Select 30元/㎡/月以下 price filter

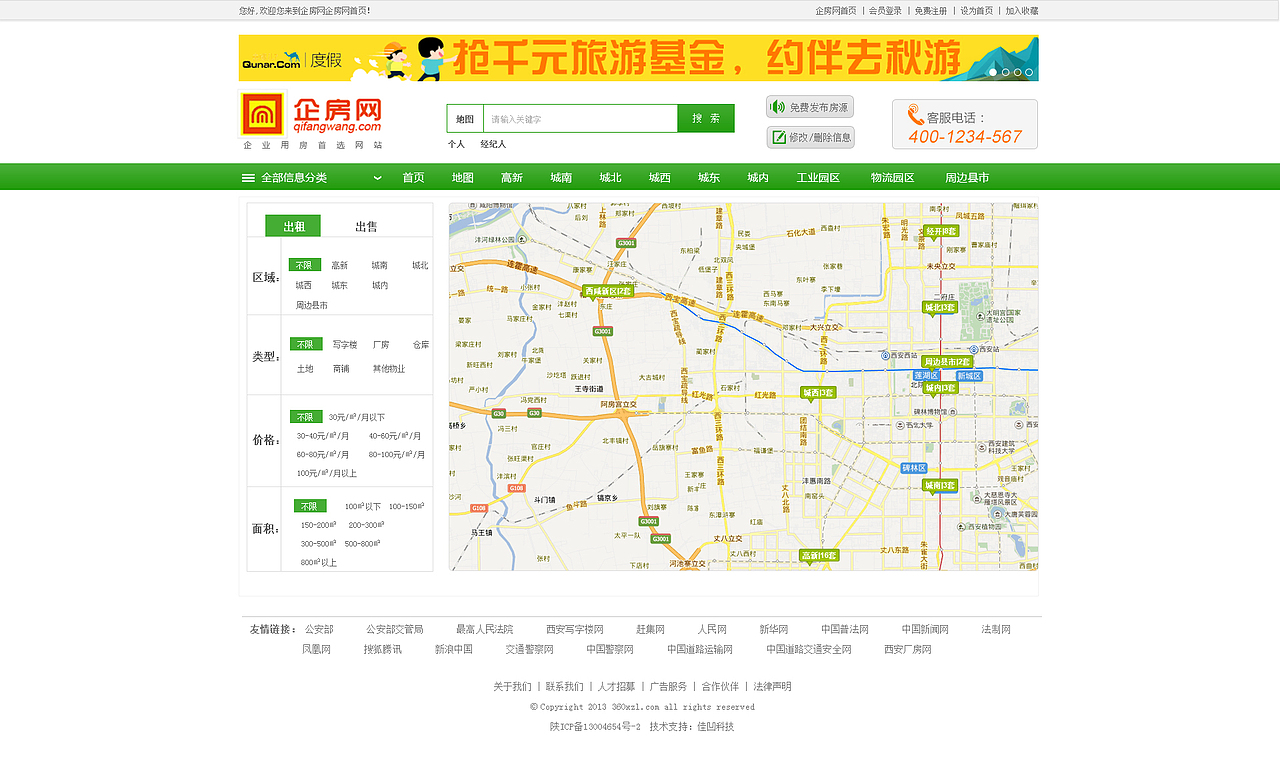[x=357, y=417]
